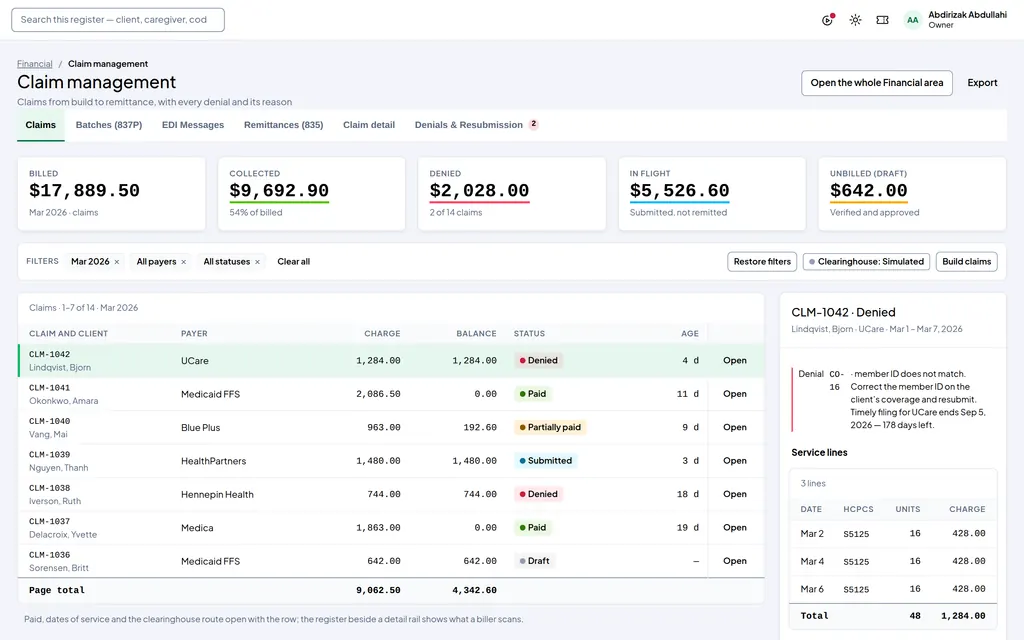1024x640 pixels.
Task: Click the Mar 6 service line
Action: (893, 589)
